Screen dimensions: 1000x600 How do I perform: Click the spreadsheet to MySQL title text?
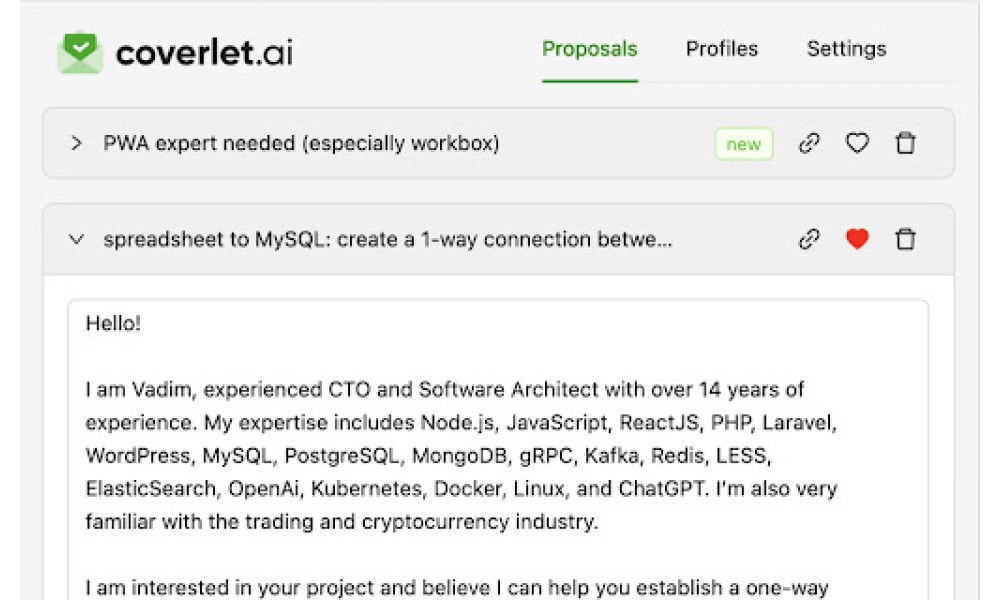tap(388, 240)
